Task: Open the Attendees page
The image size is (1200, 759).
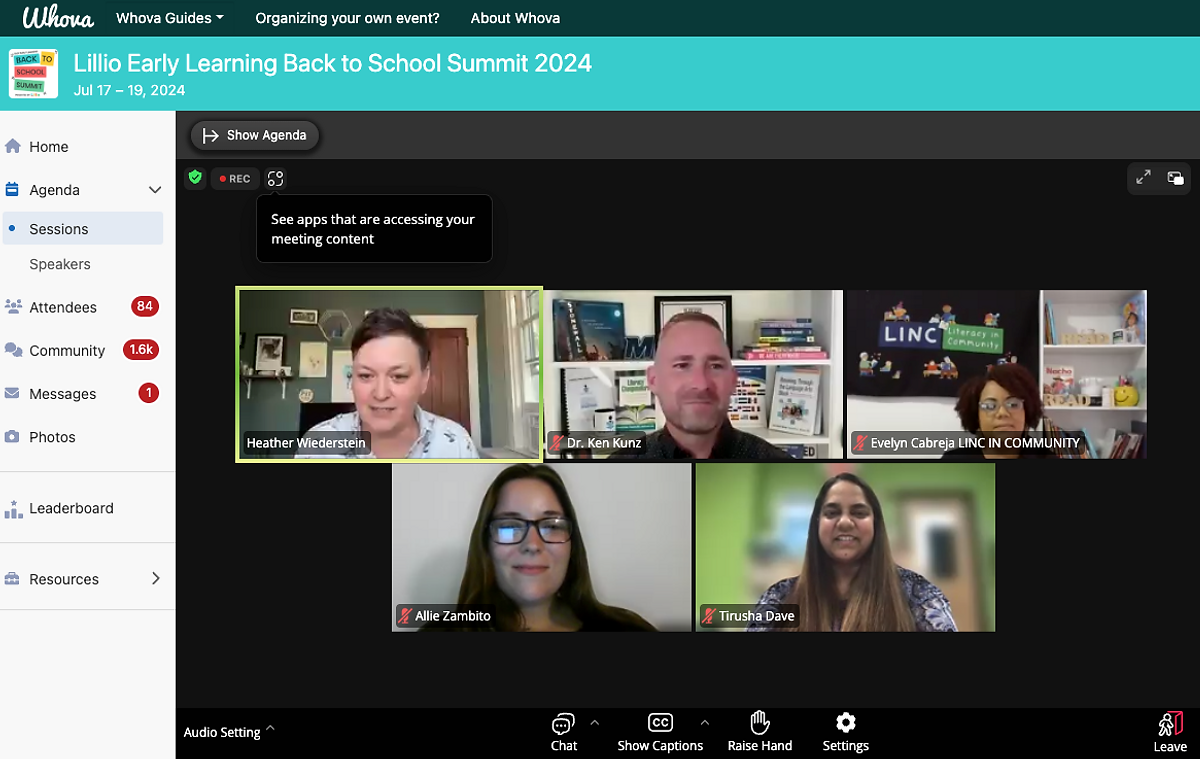Action: [x=63, y=307]
